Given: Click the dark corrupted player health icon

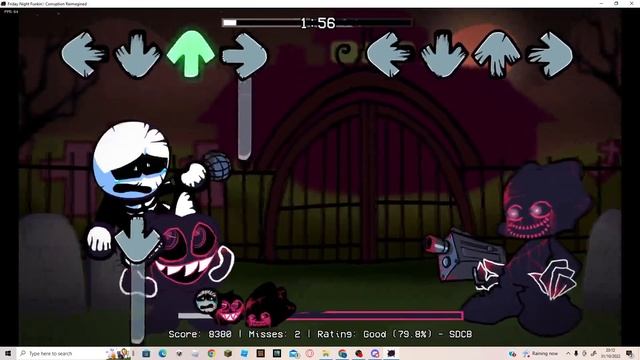Looking at the screenshot, I should [x=270, y=305].
